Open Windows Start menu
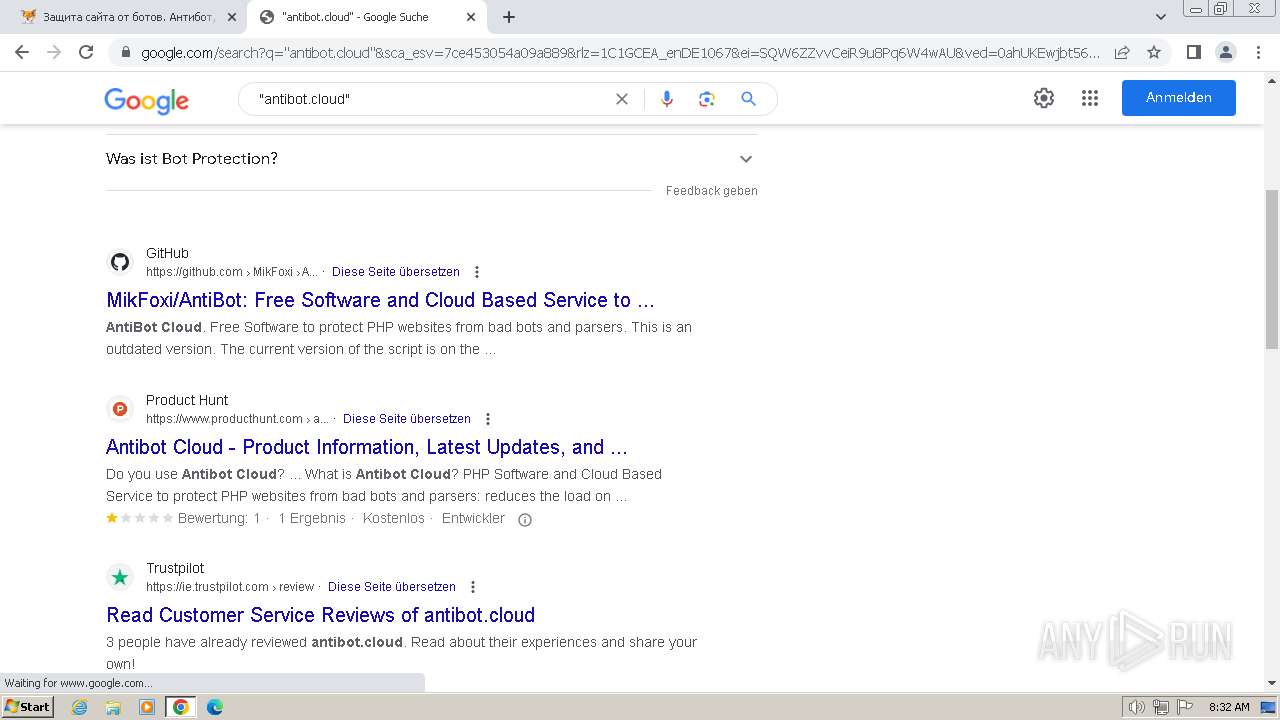Viewport: 1280px width, 720px height. tap(27, 707)
